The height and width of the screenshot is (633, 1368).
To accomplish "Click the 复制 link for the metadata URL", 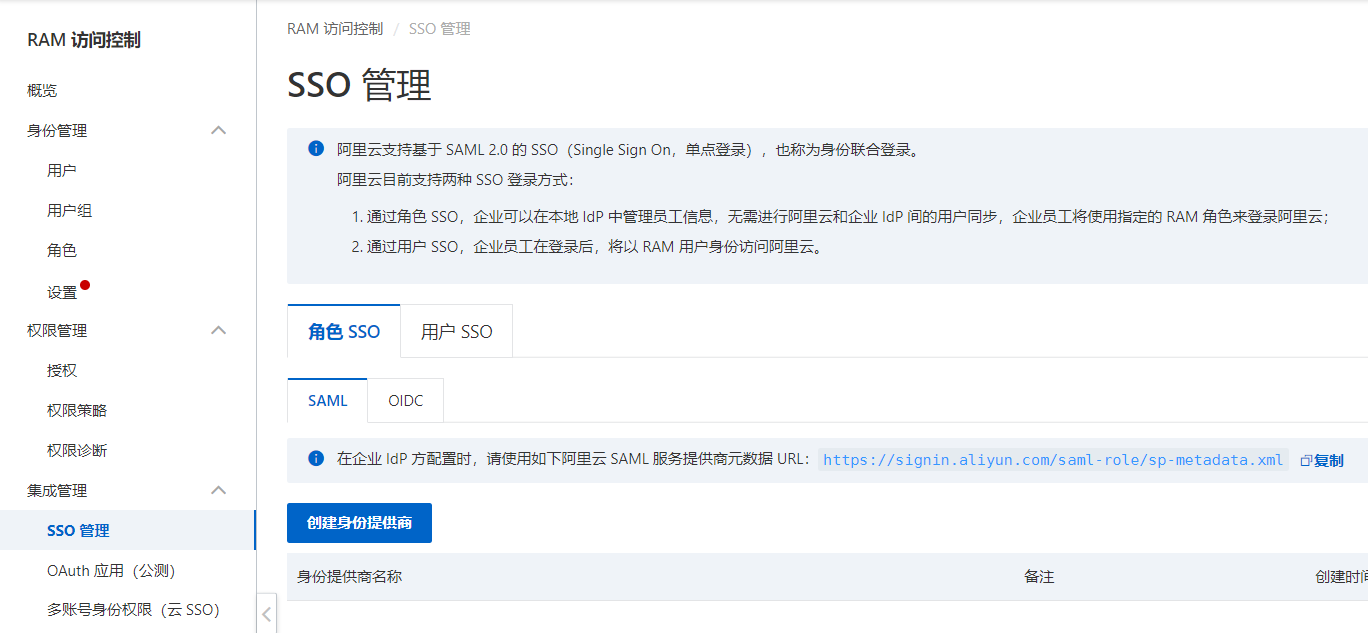I will click(x=1329, y=461).
